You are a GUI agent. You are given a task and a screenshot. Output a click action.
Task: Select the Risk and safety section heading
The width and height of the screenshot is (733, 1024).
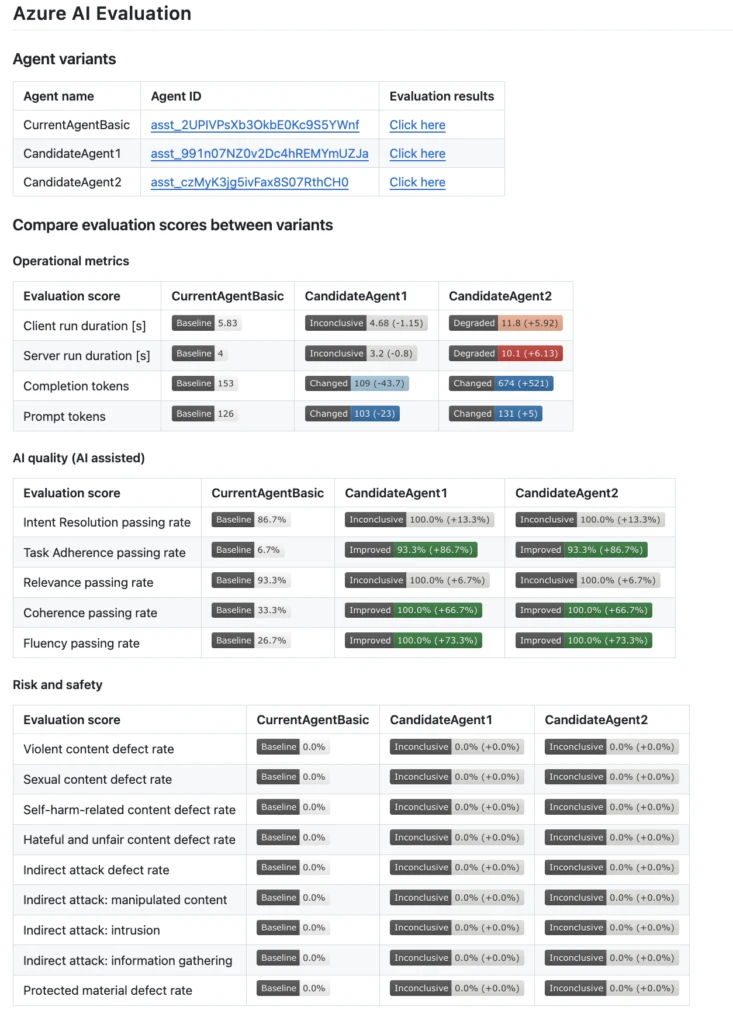coord(56,685)
